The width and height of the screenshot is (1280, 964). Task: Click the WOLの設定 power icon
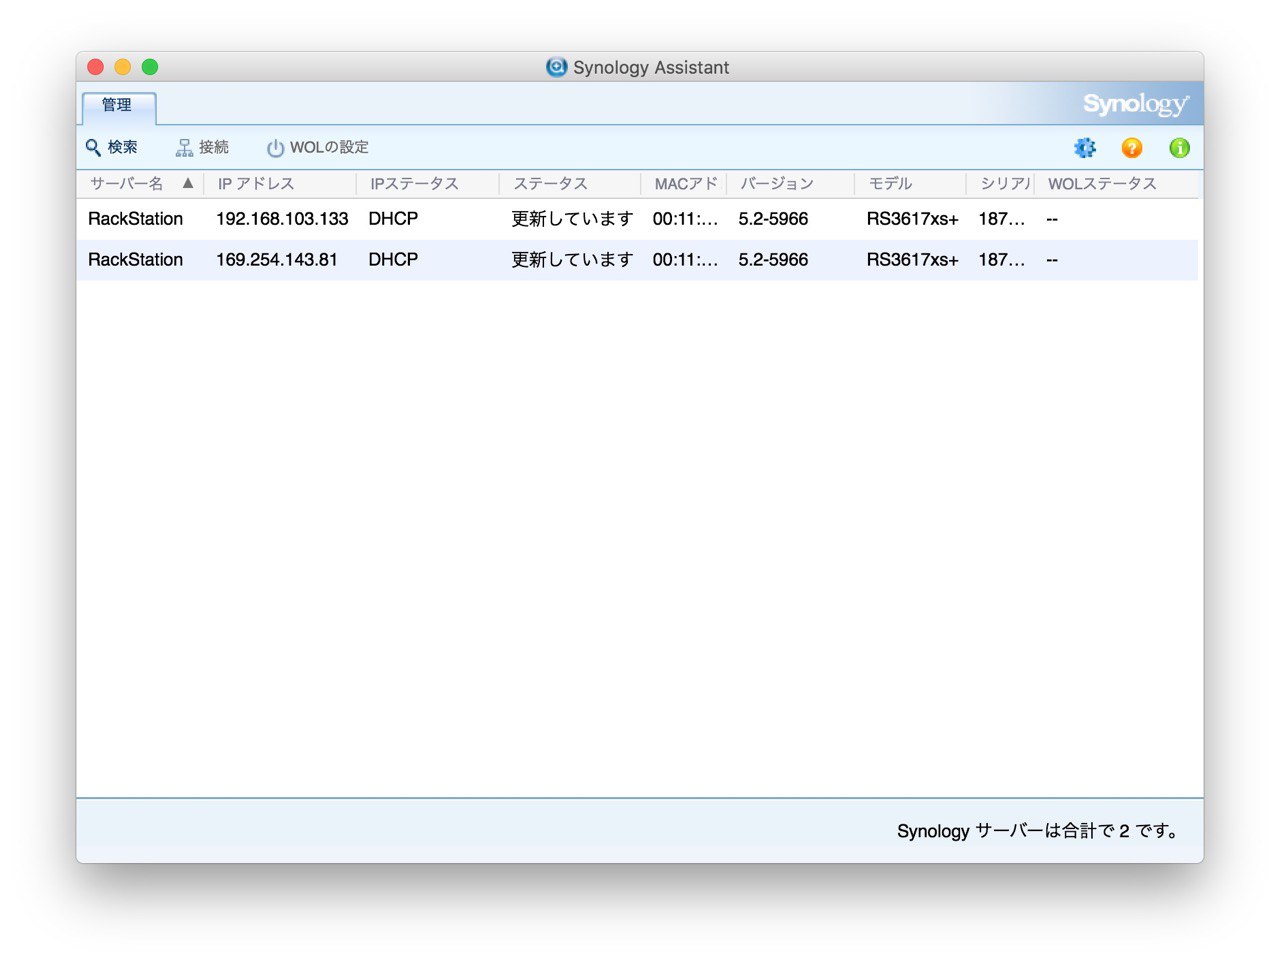(x=275, y=148)
